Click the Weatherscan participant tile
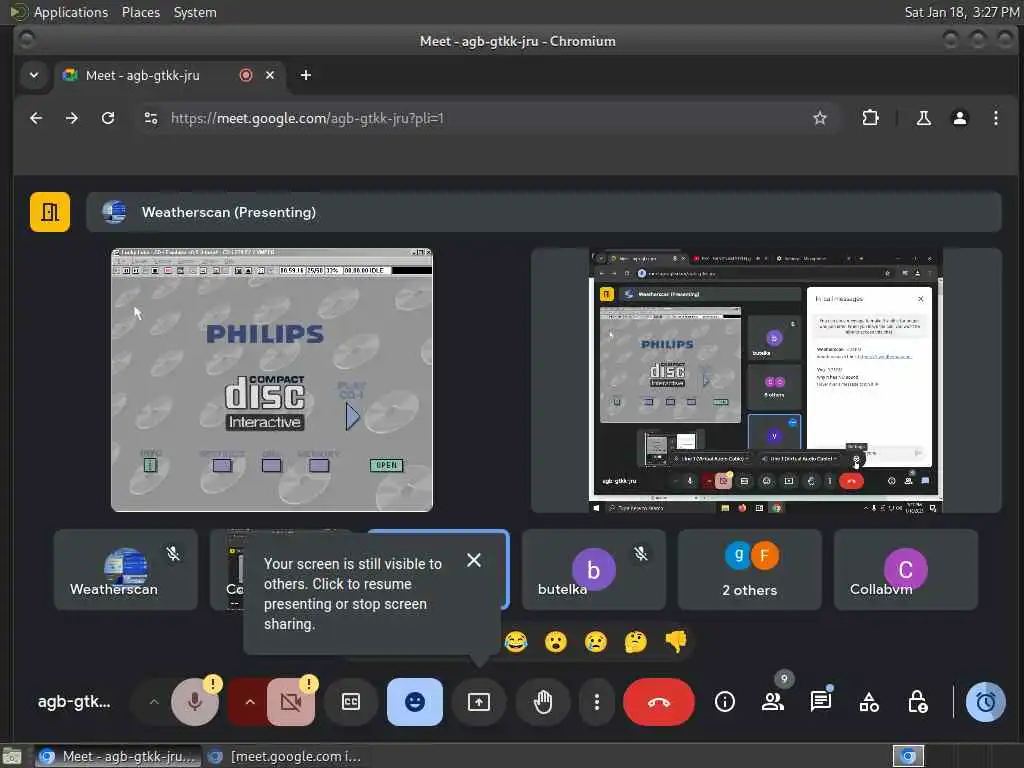 pos(125,570)
